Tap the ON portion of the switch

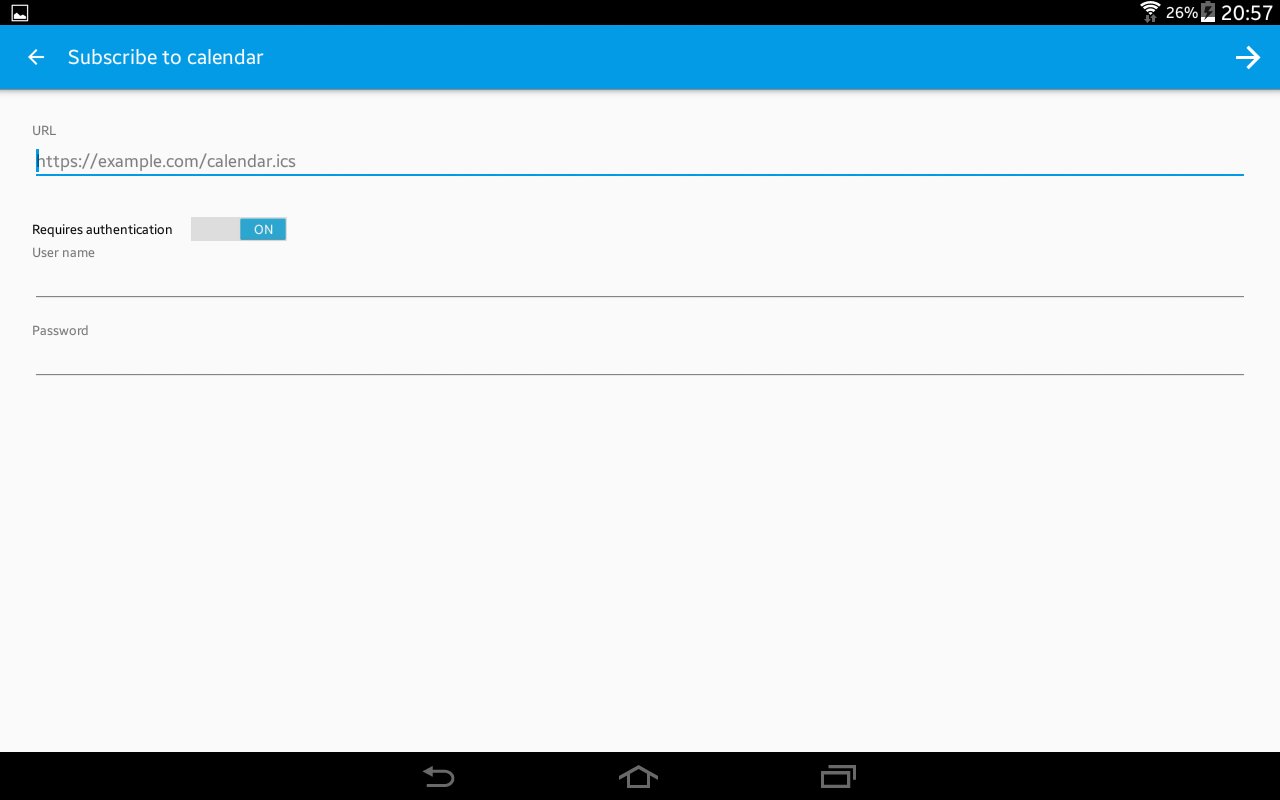pyautogui.click(x=263, y=229)
